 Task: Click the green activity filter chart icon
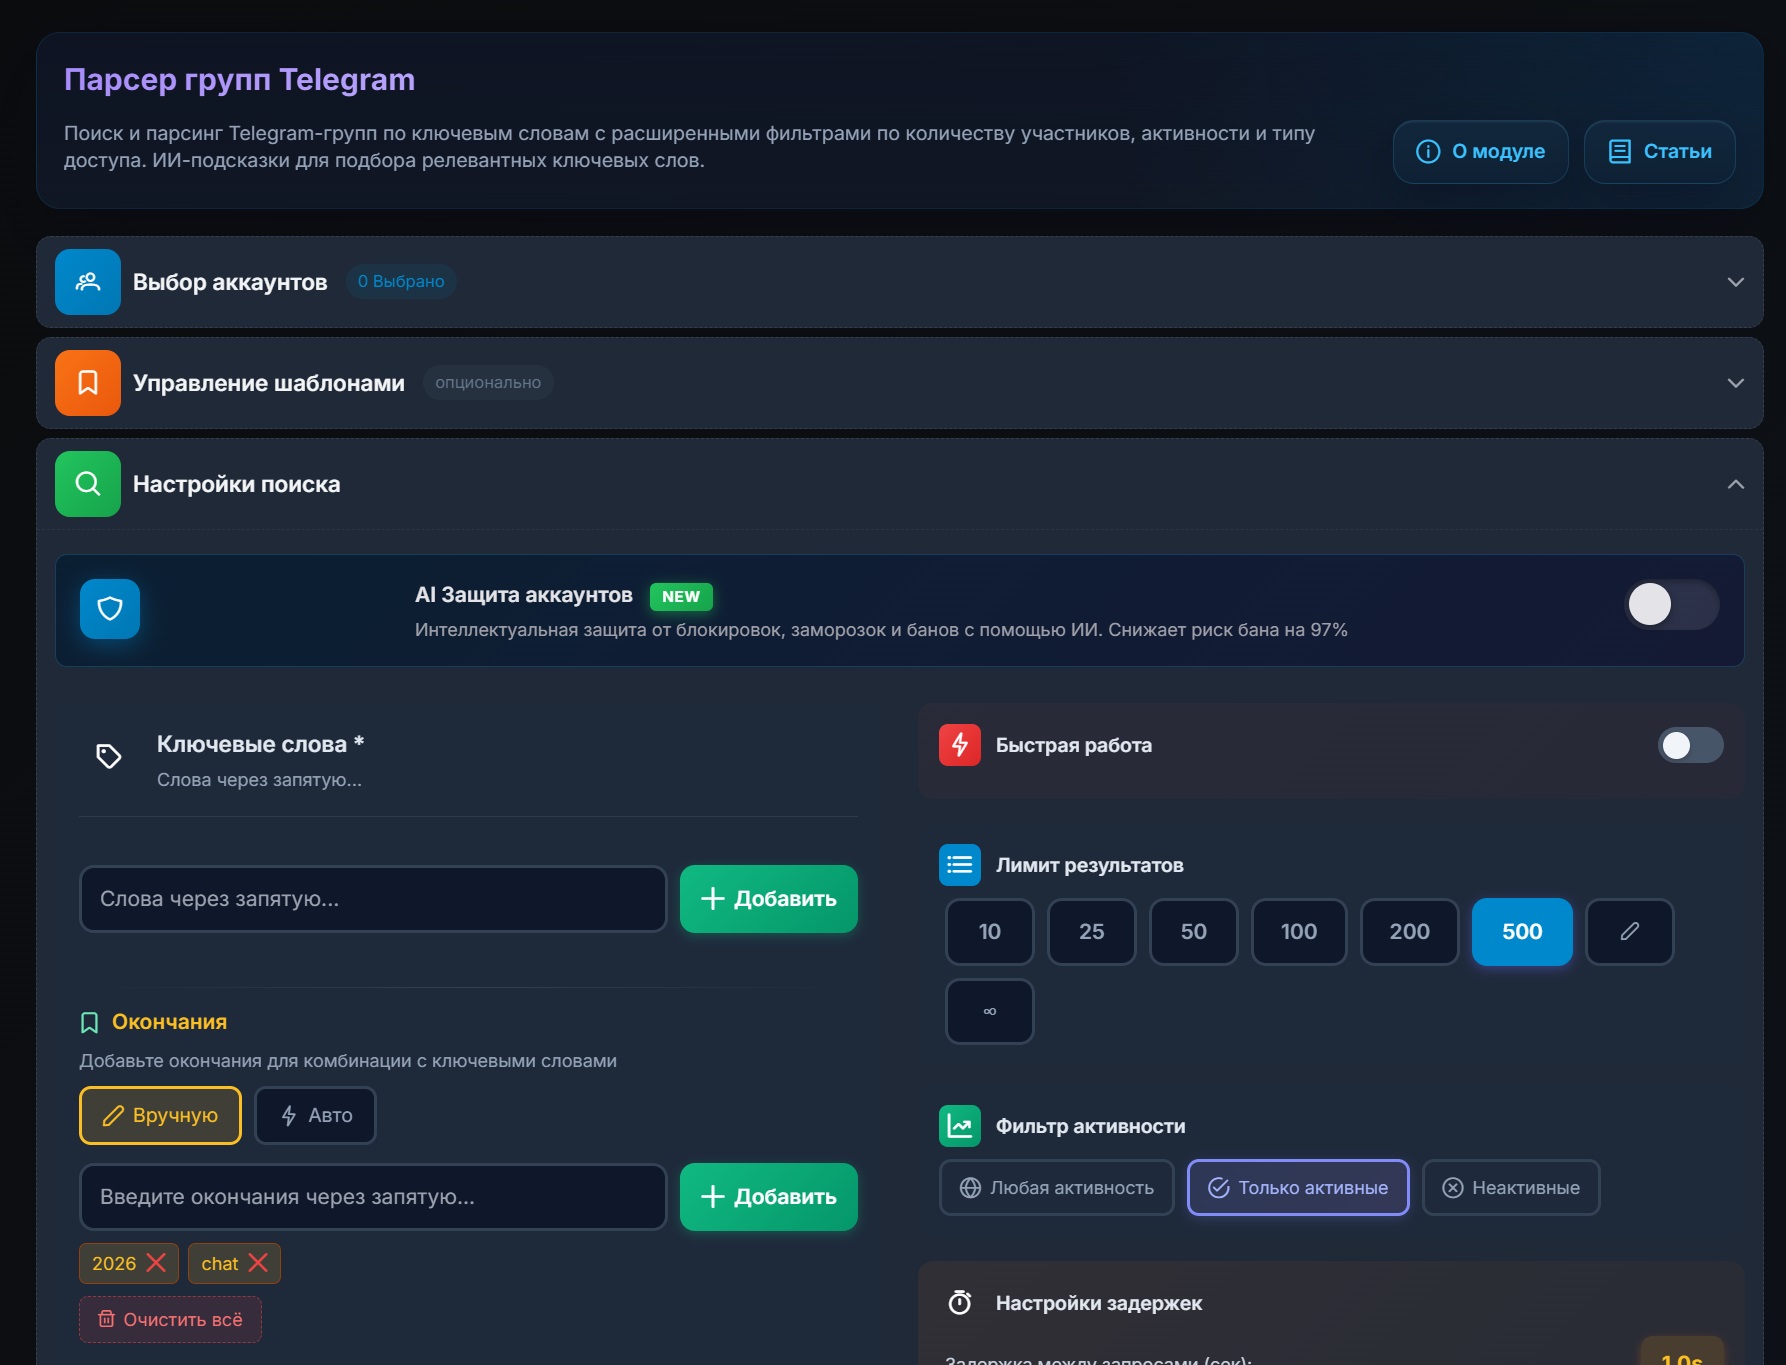point(960,1126)
